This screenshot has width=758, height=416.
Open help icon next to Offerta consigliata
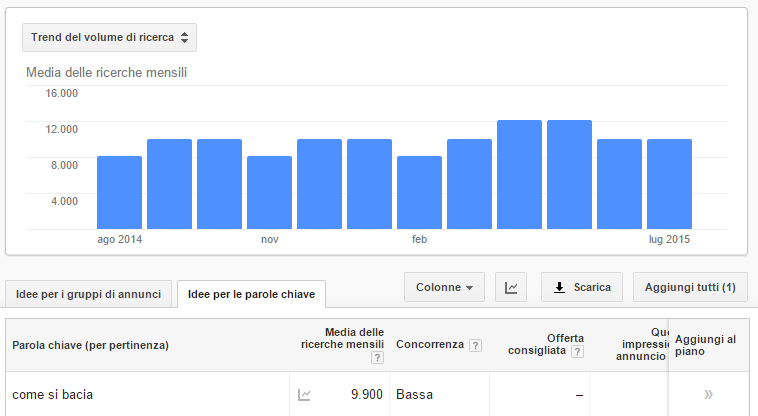coord(577,352)
